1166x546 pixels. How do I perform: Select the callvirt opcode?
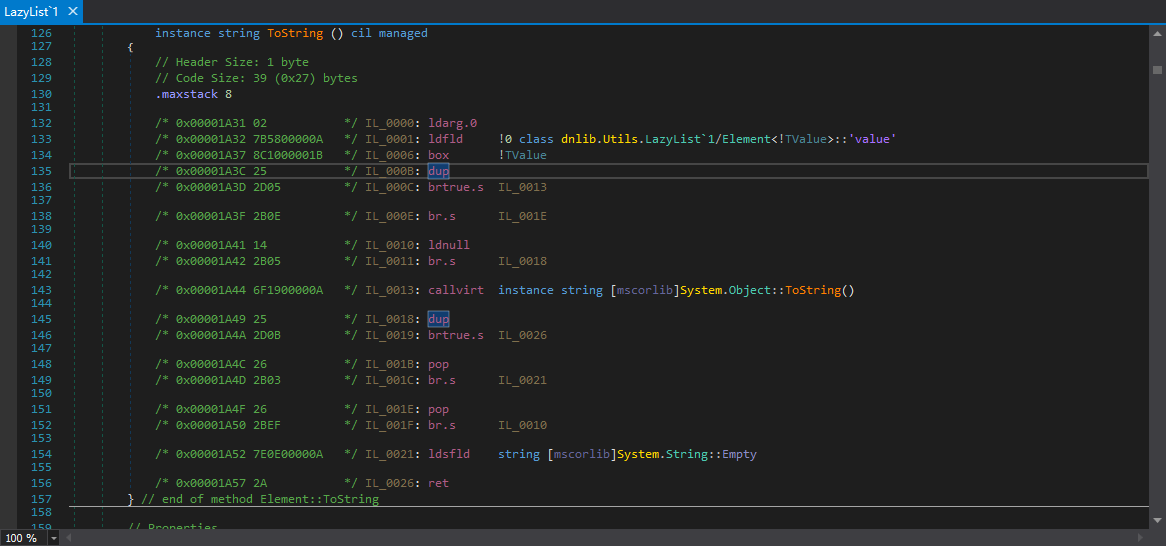(455, 291)
